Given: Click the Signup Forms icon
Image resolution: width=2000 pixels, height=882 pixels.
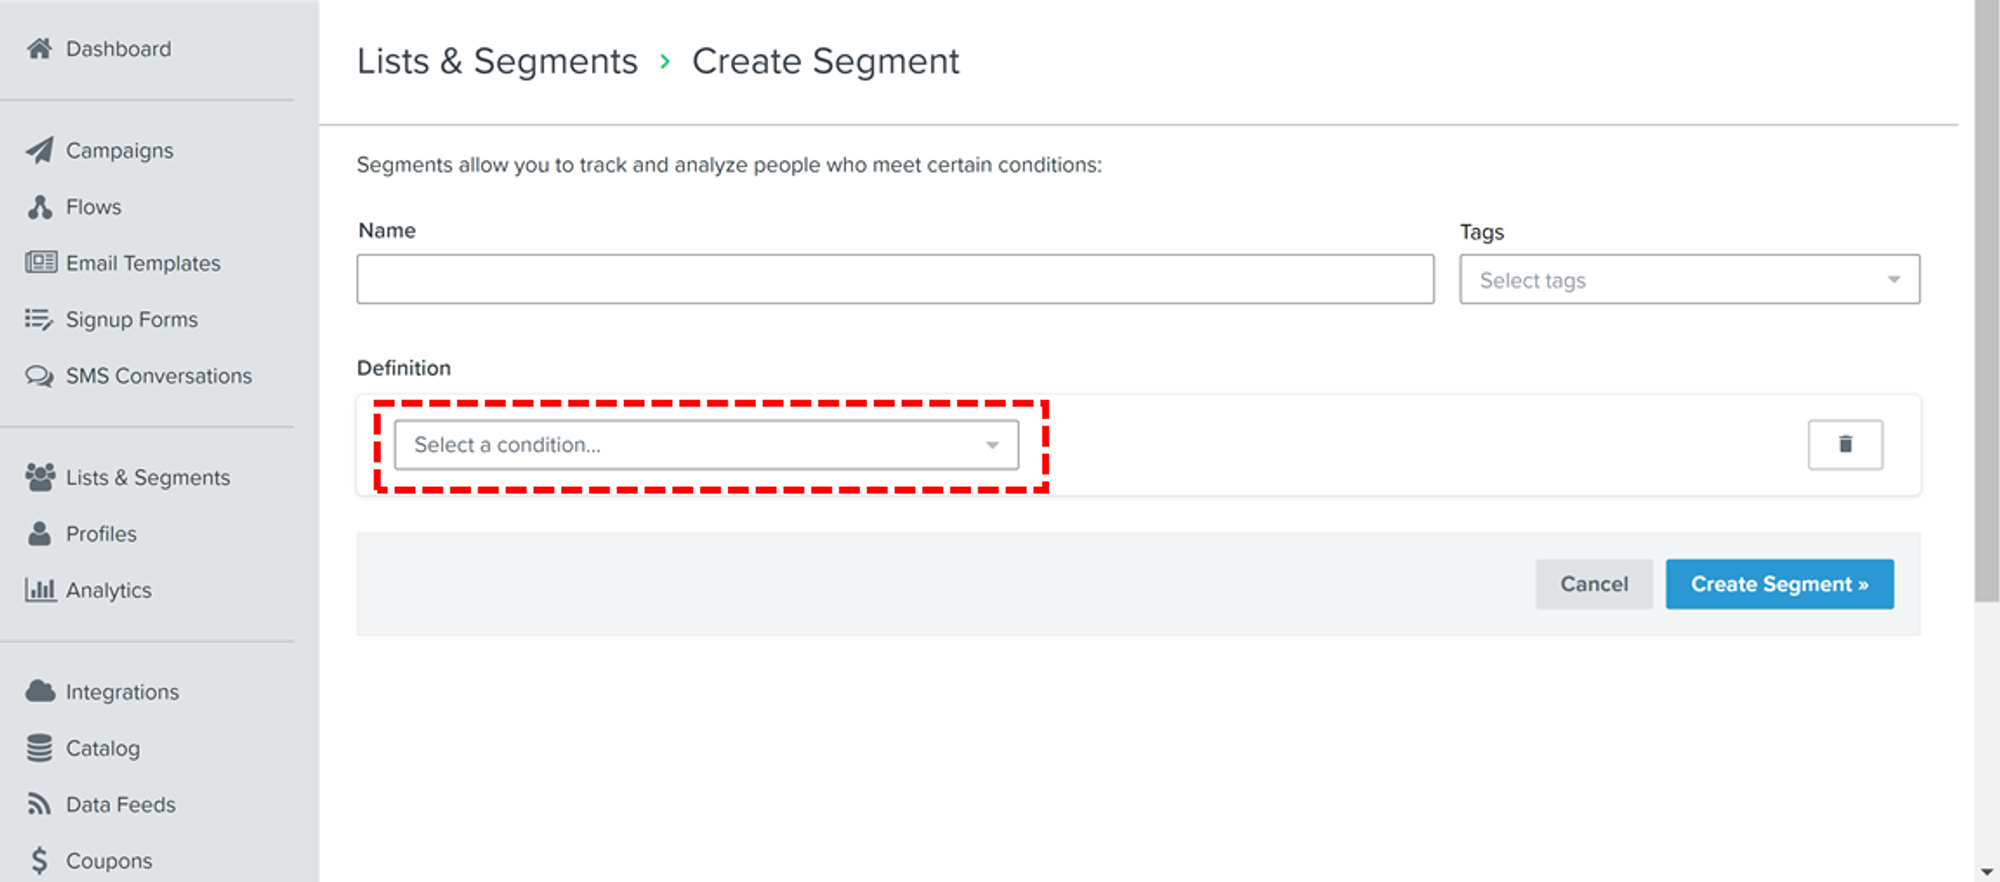Looking at the screenshot, I should coord(40,320).
